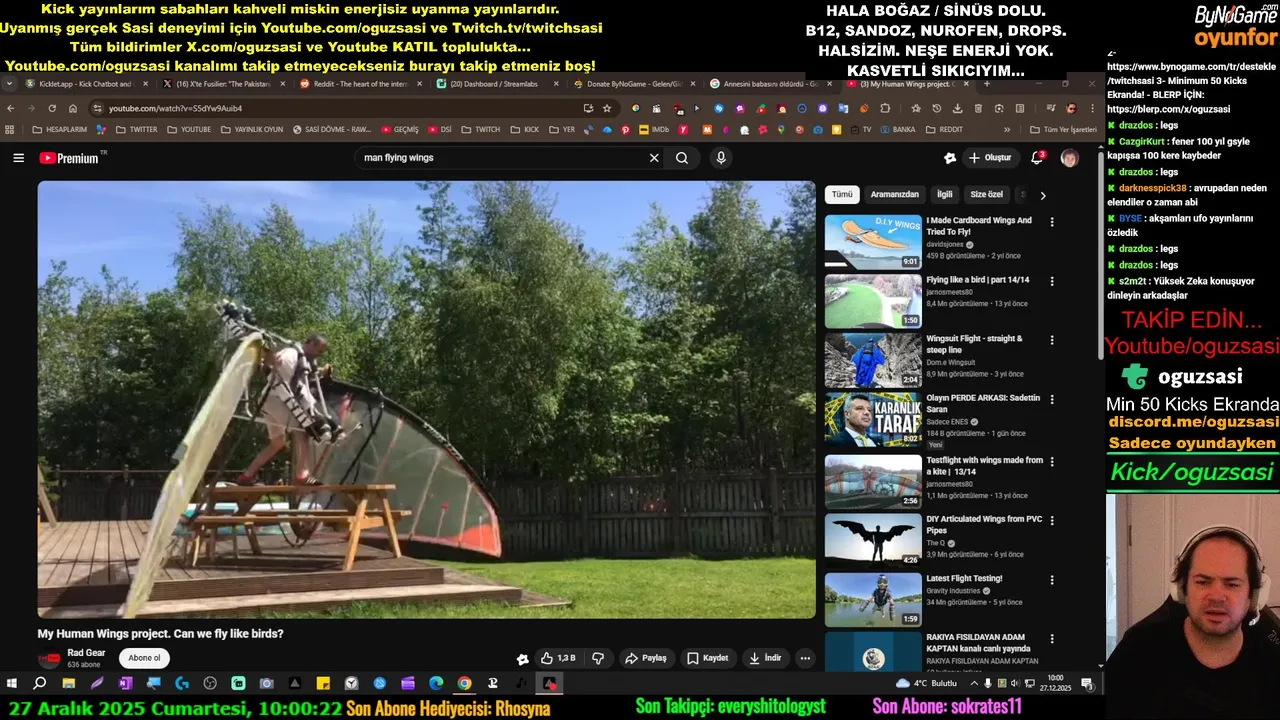The width and height of the screenshot is (1280, 720).
Task: Open the YouTube hamburger guide menu
Action: pos(18,158)
